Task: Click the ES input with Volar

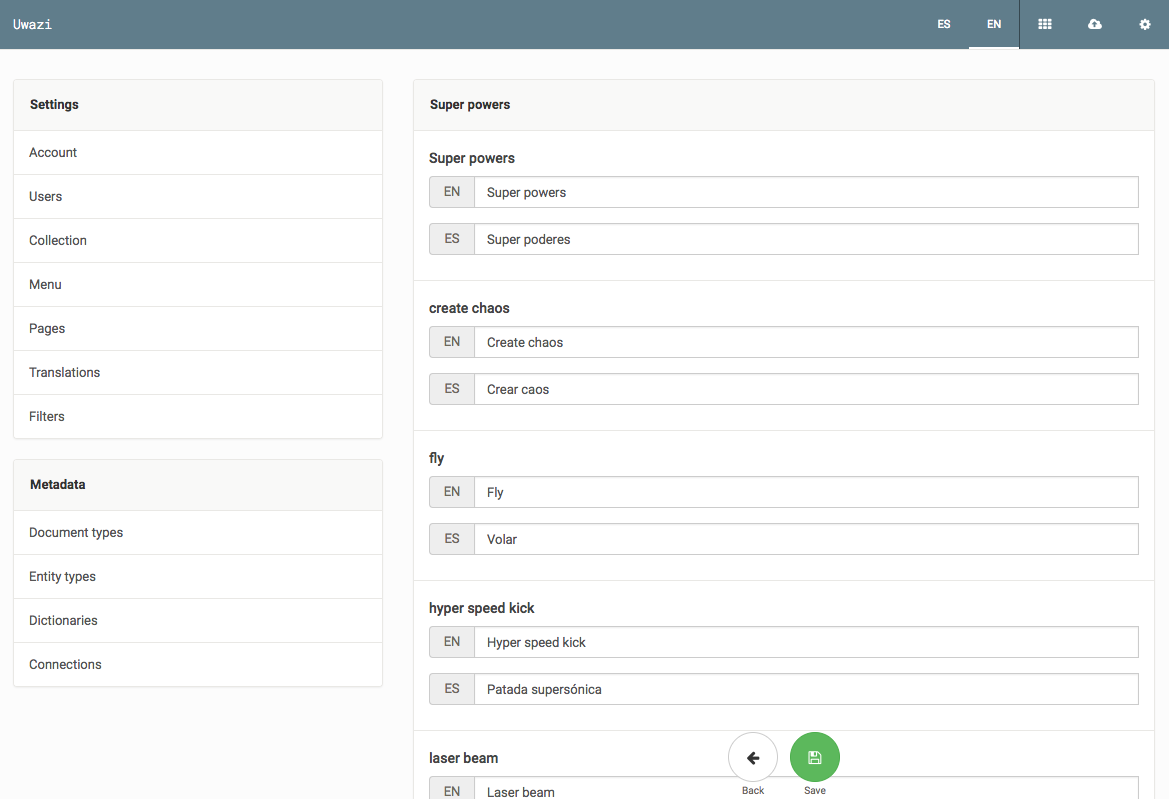Action: (805, 539)
